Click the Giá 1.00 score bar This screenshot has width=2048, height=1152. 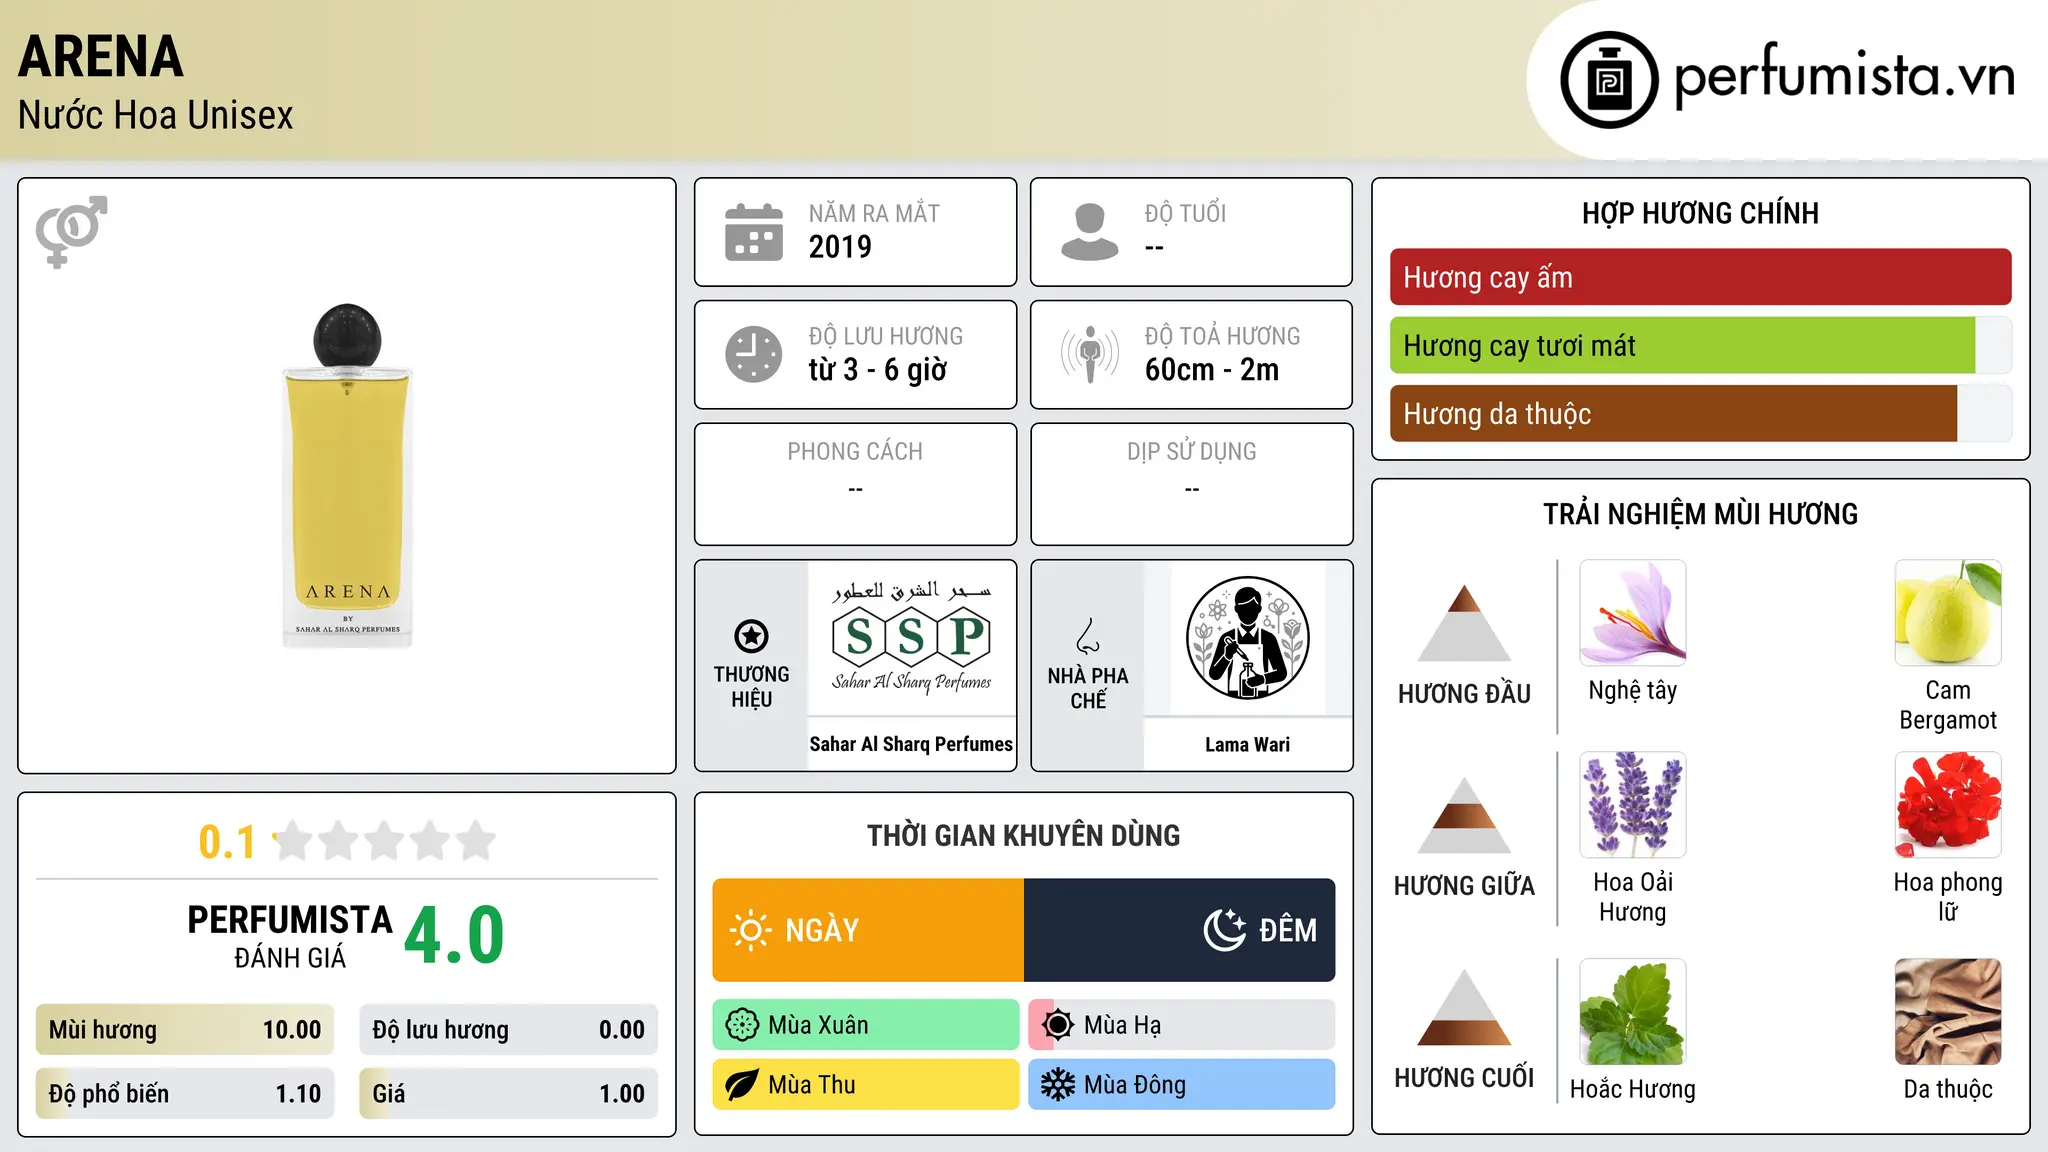(508, 1094)
